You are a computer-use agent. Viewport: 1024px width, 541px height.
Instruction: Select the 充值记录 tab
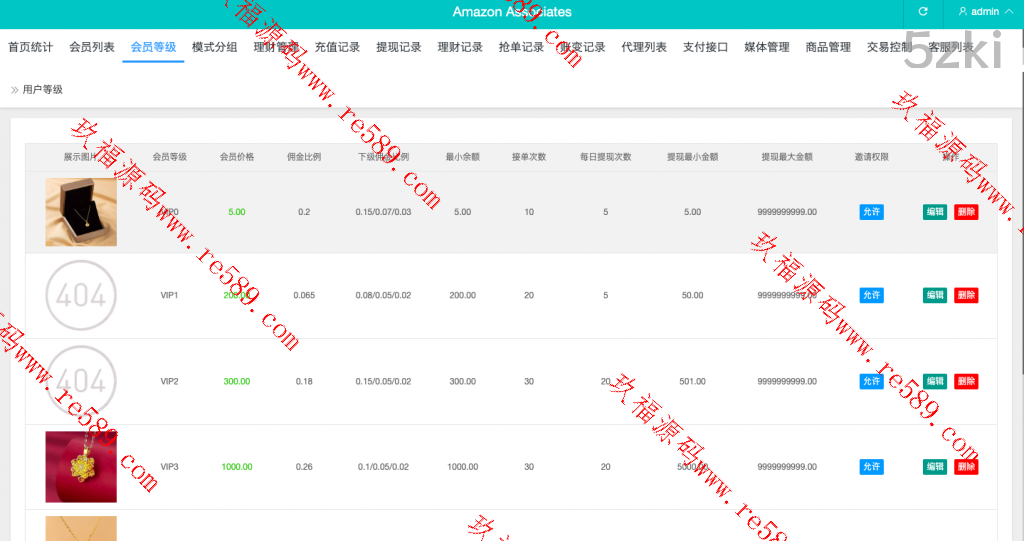(337, 47)
